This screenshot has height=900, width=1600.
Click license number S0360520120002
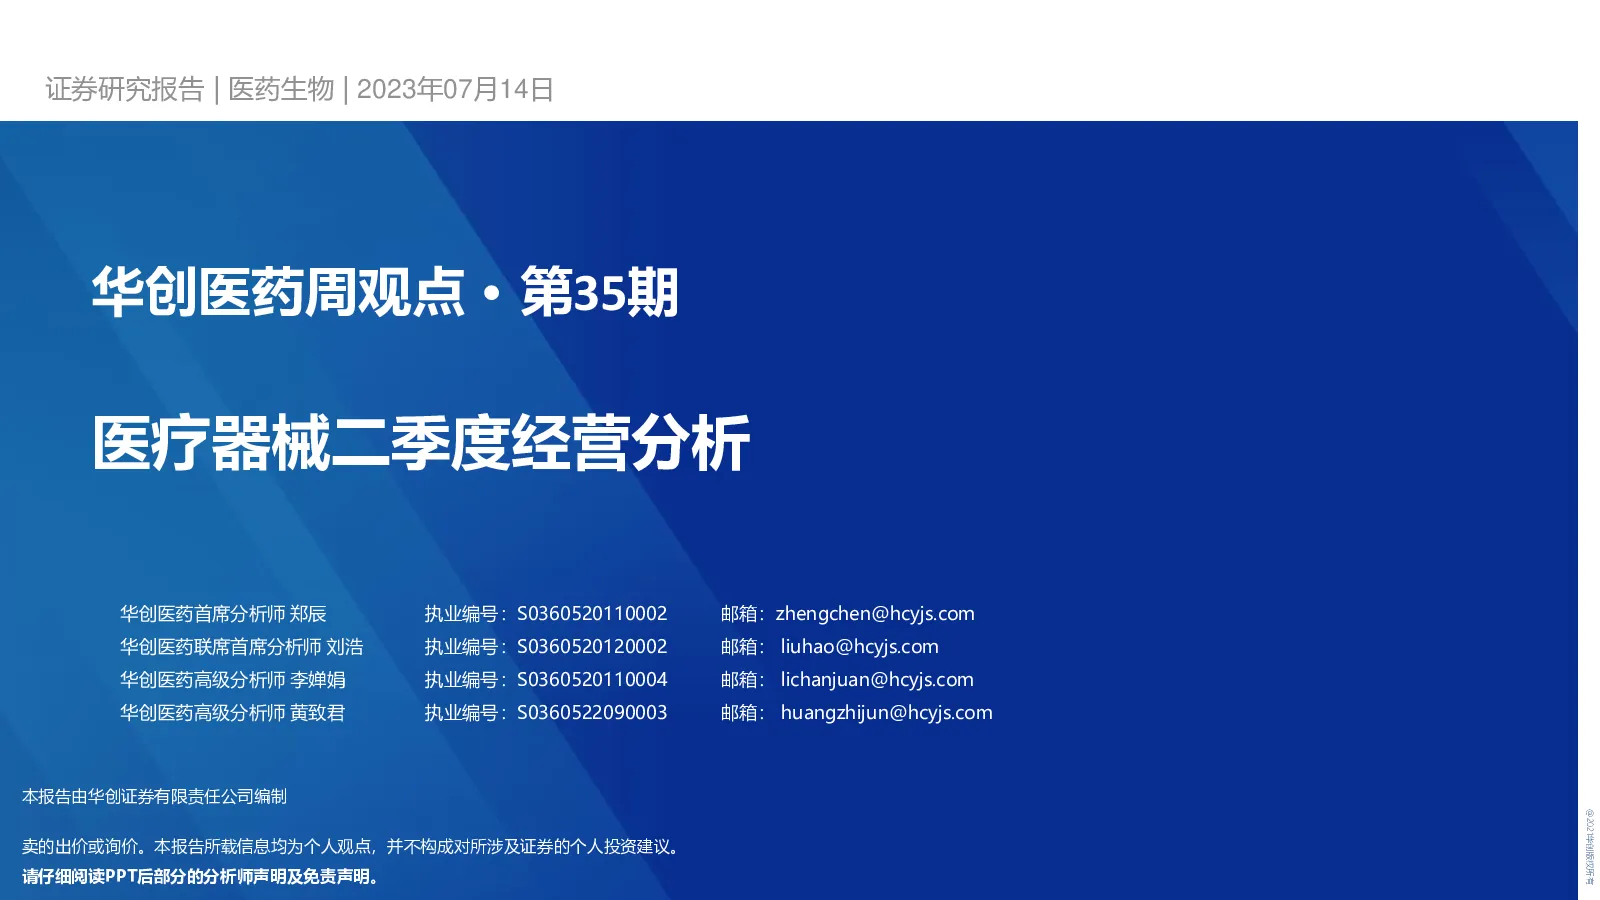(592, 647)
